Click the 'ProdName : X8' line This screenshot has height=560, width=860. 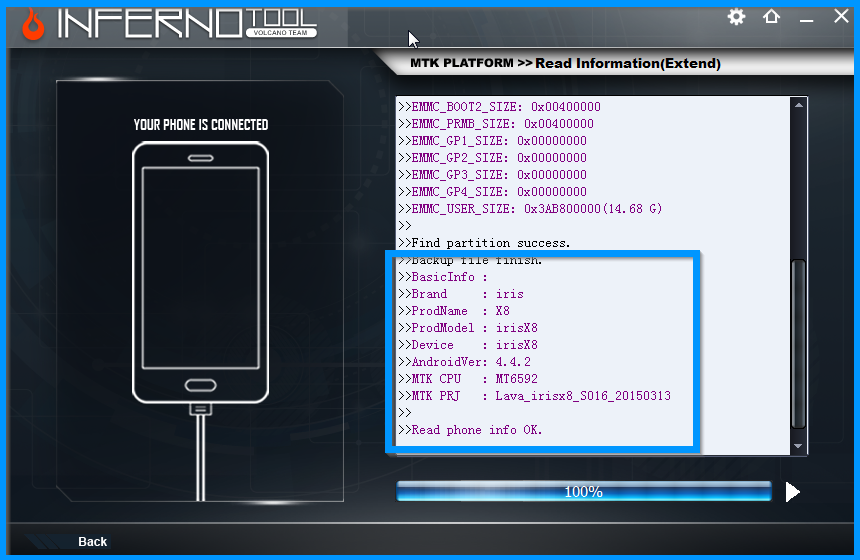coord(454,310)
